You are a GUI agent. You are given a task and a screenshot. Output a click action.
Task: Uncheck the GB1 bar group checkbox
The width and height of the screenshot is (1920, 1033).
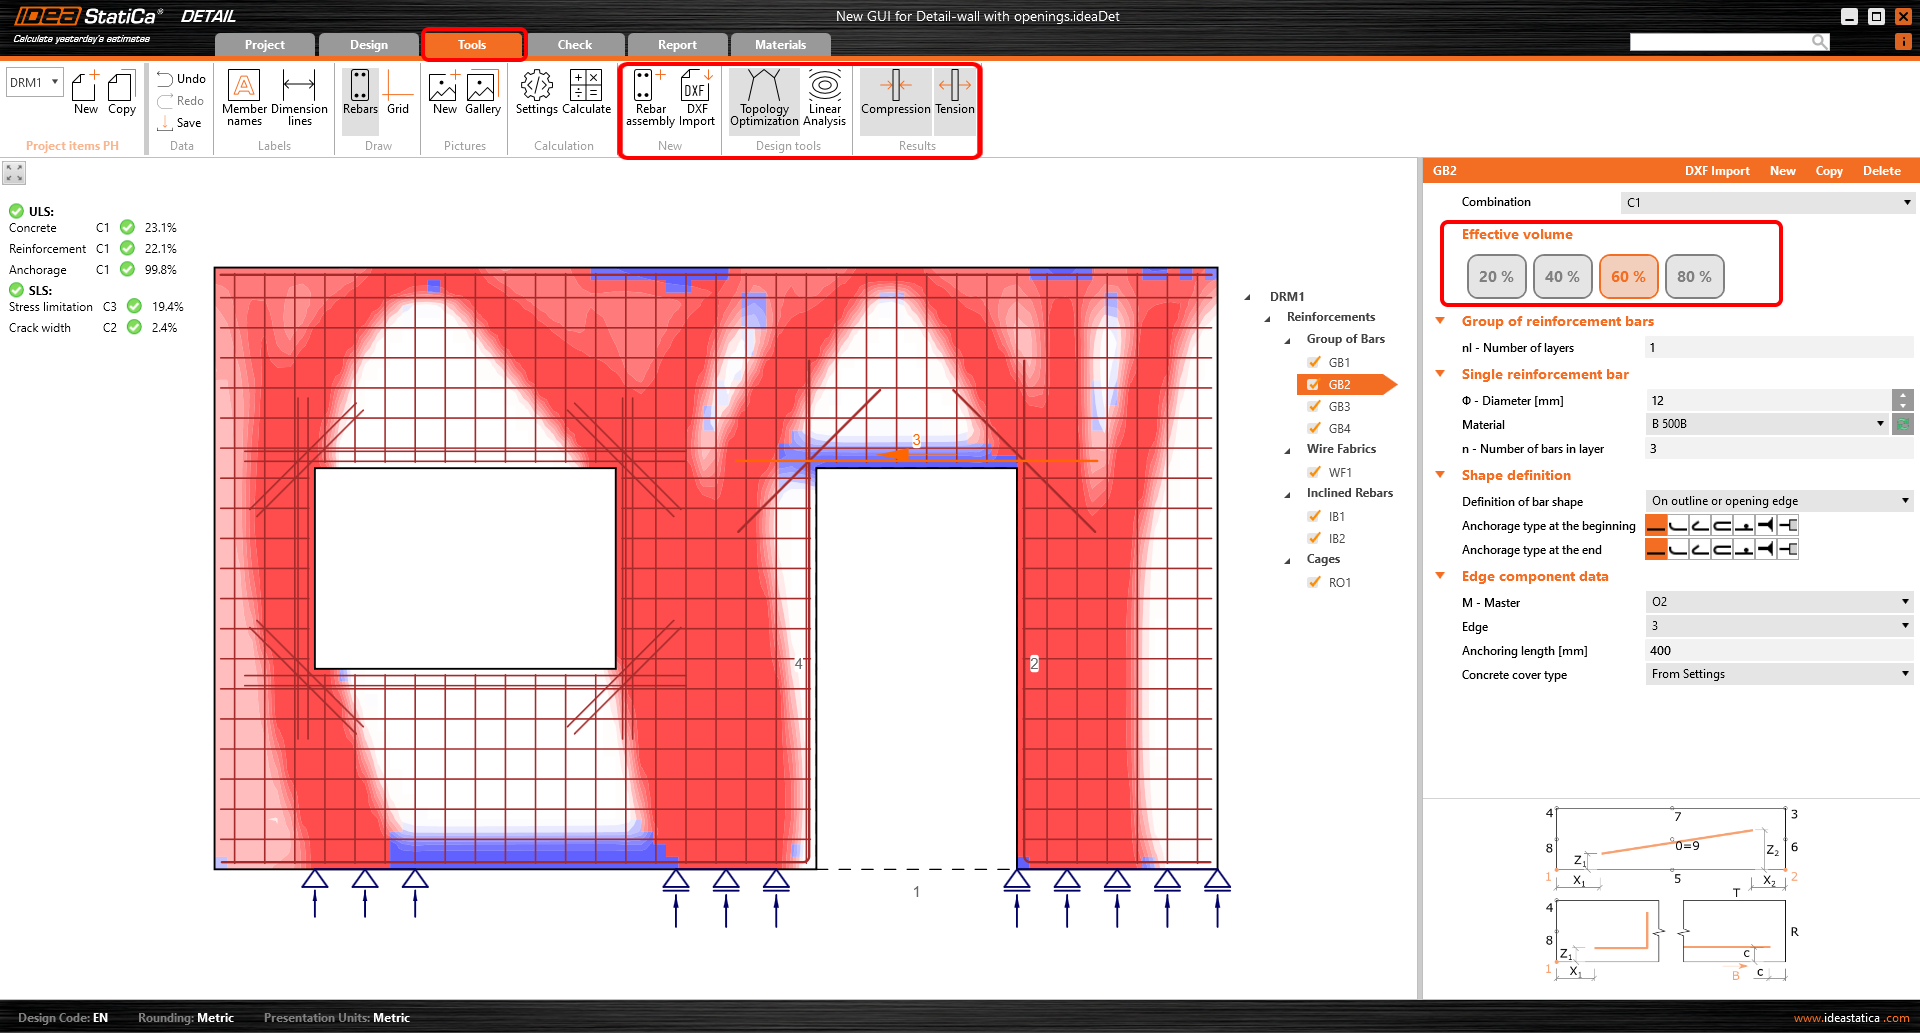click(1314, 363)
